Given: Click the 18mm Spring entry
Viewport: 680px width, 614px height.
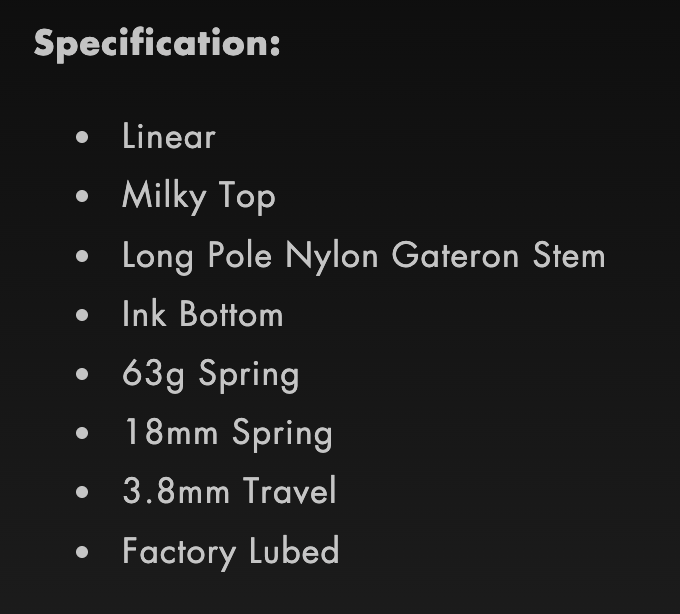Looking at the screenshot, I should pyautogui.click(x=228, y=434).
